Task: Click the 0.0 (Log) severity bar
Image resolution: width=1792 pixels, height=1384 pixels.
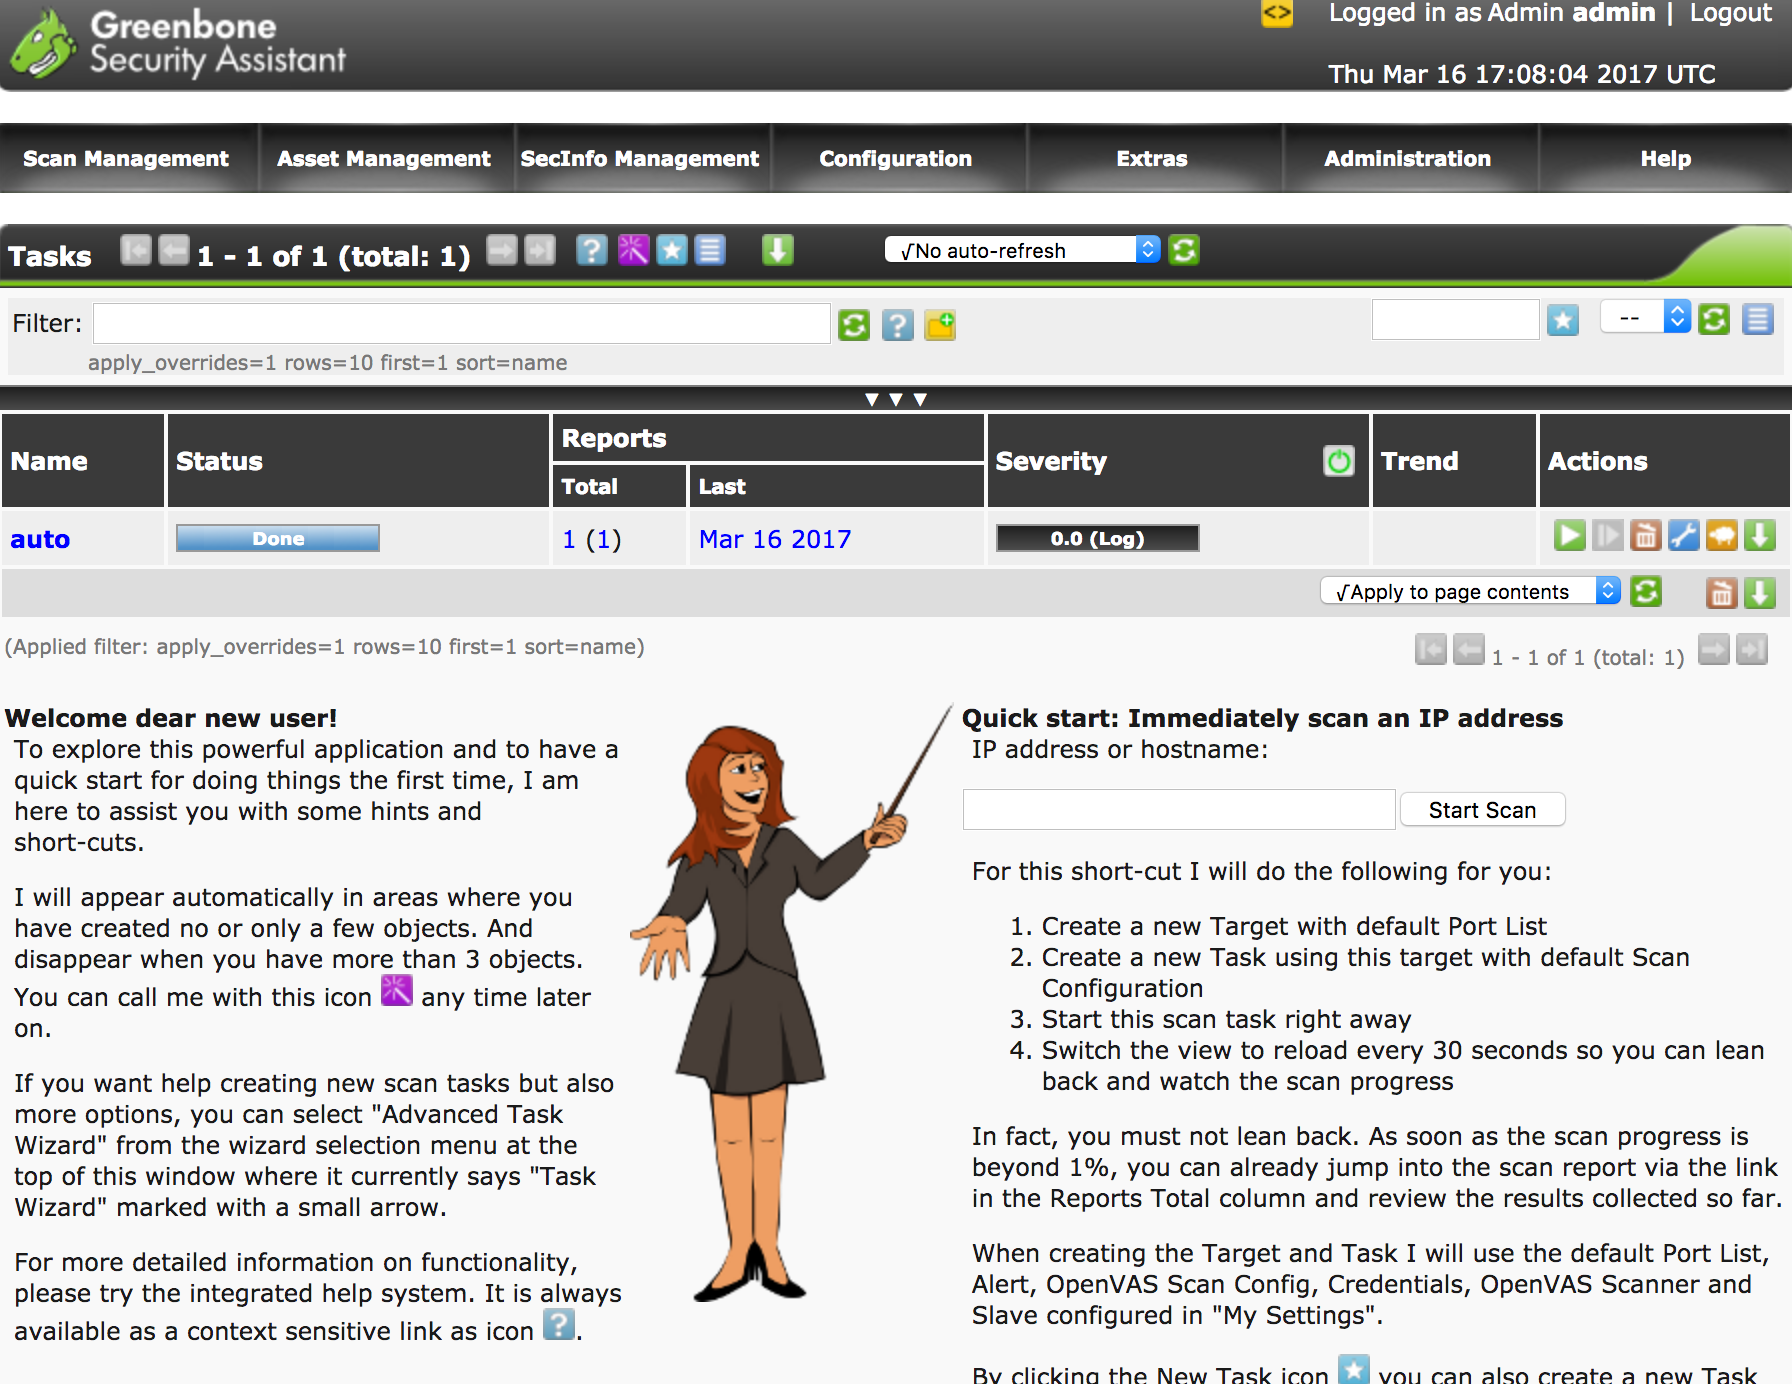Action: [x=1098, y=538]
